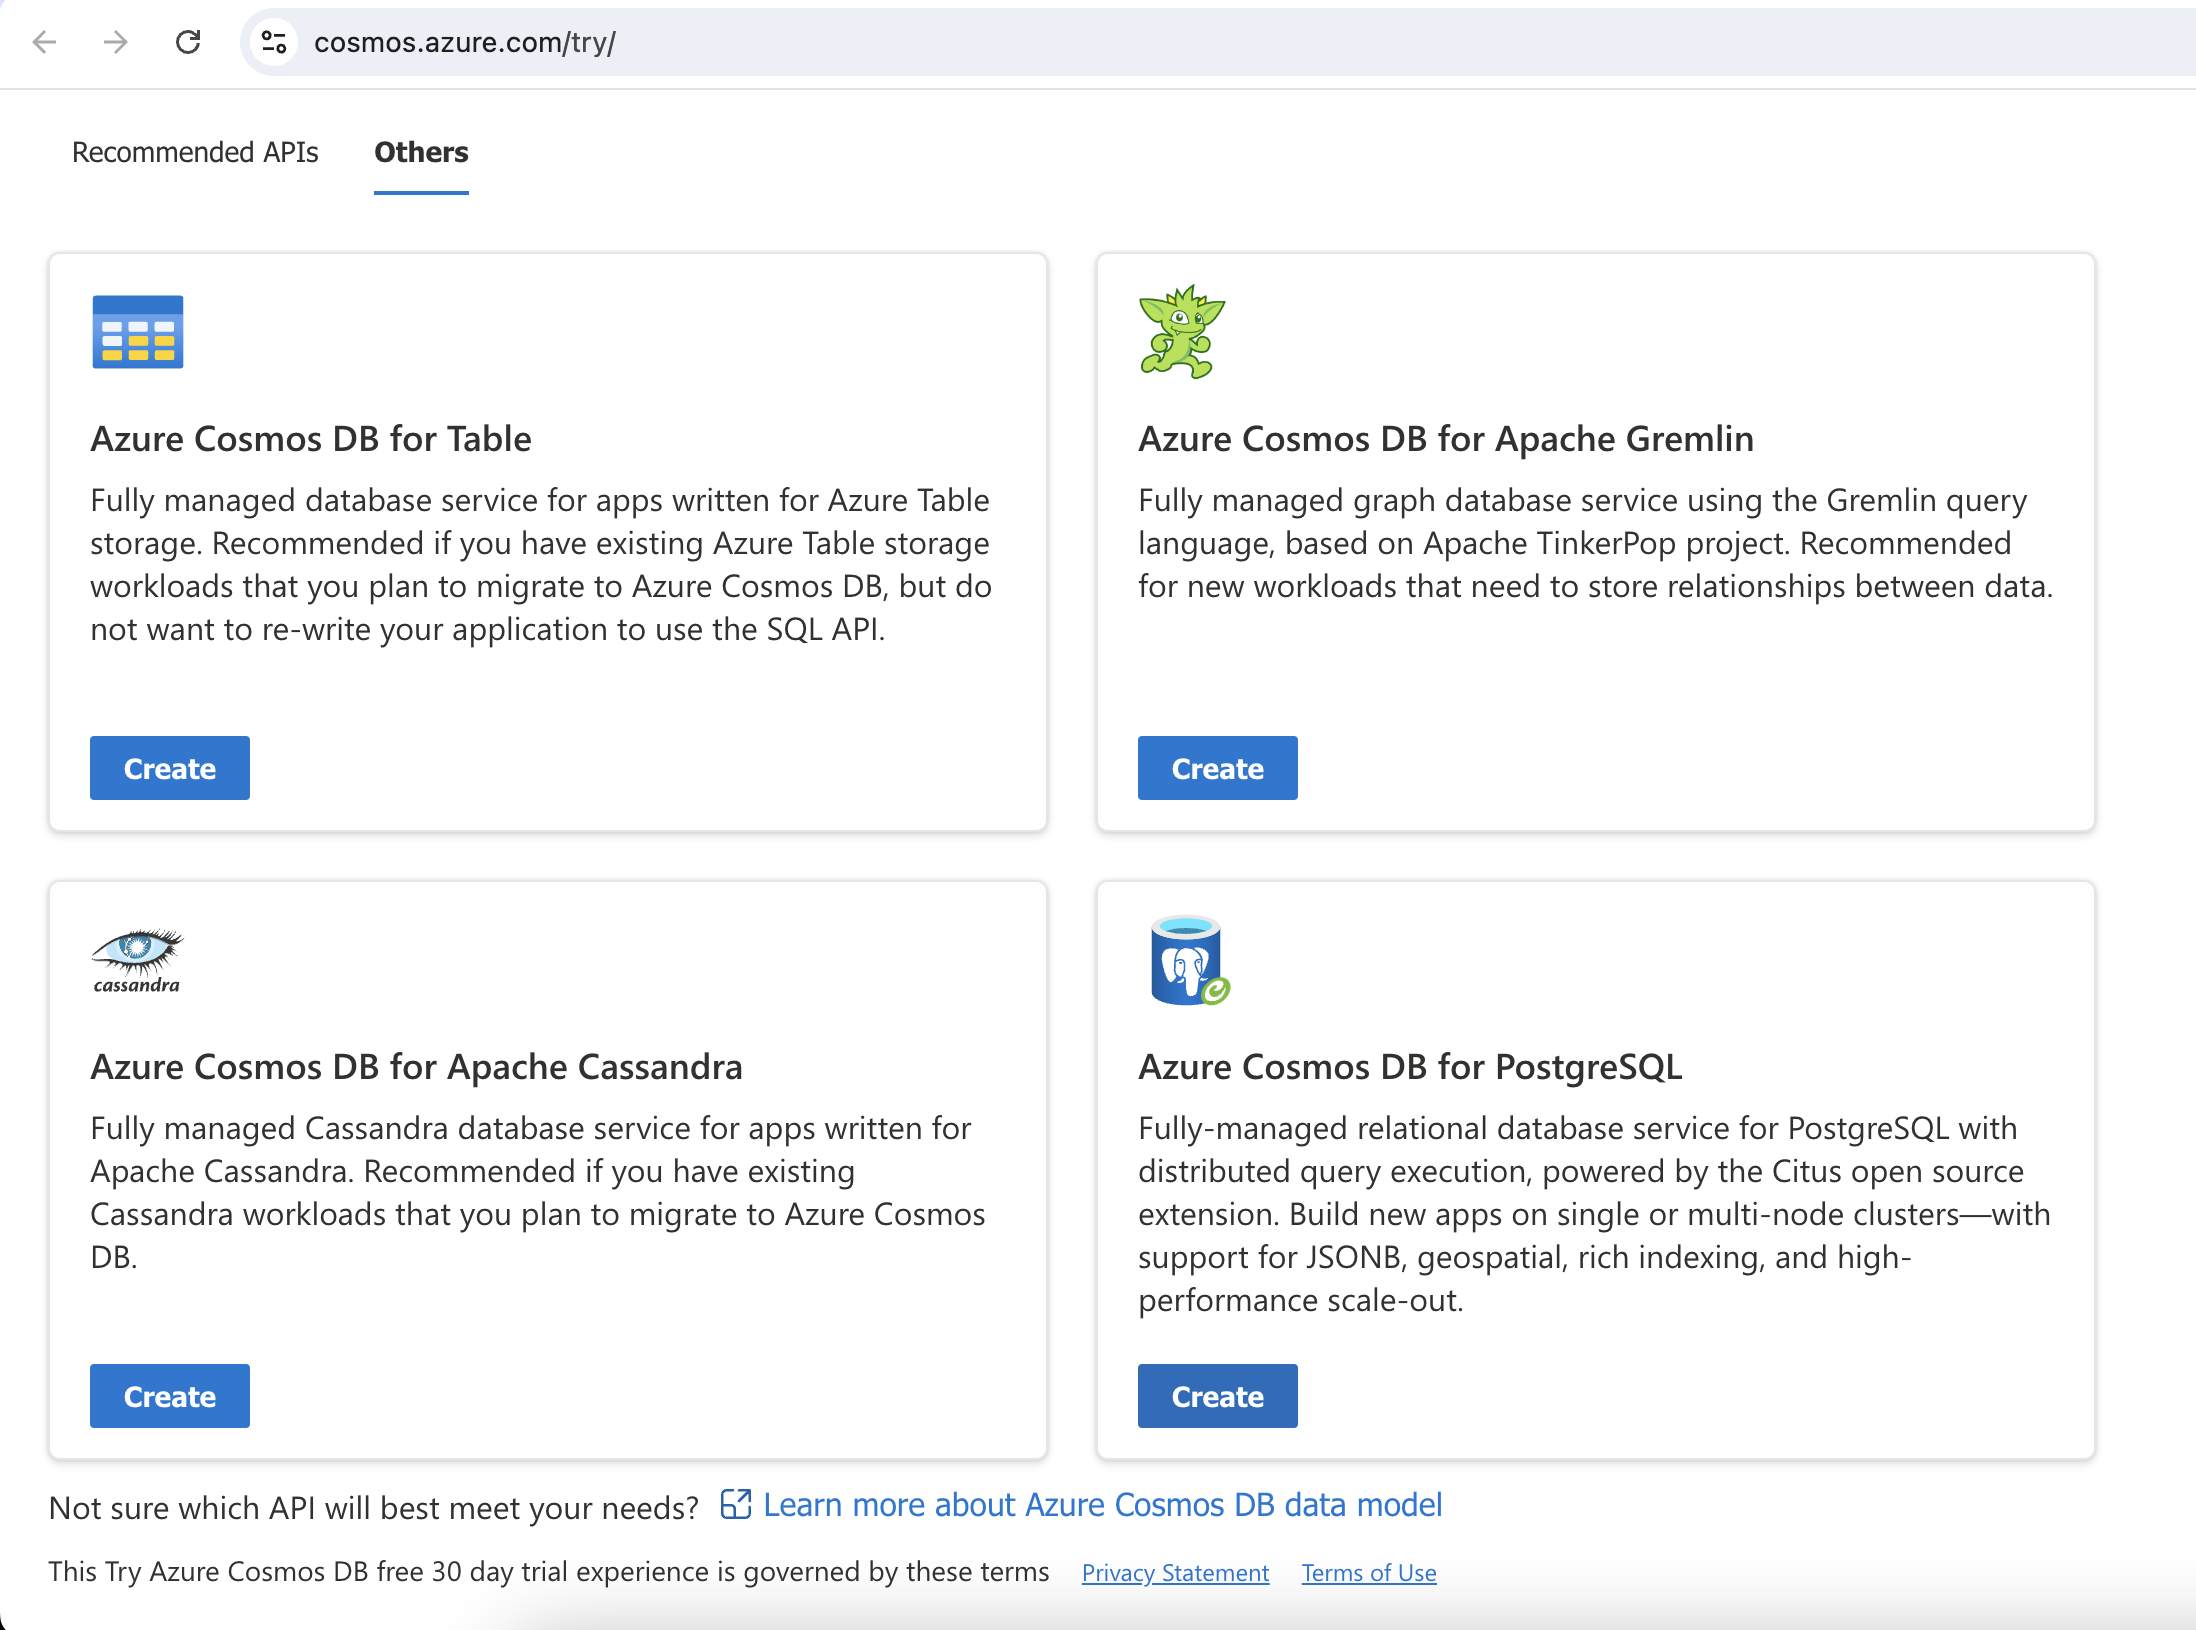Open the Terms of Use link
Screen dimensions: 2196x1630
[1368, 1573]
